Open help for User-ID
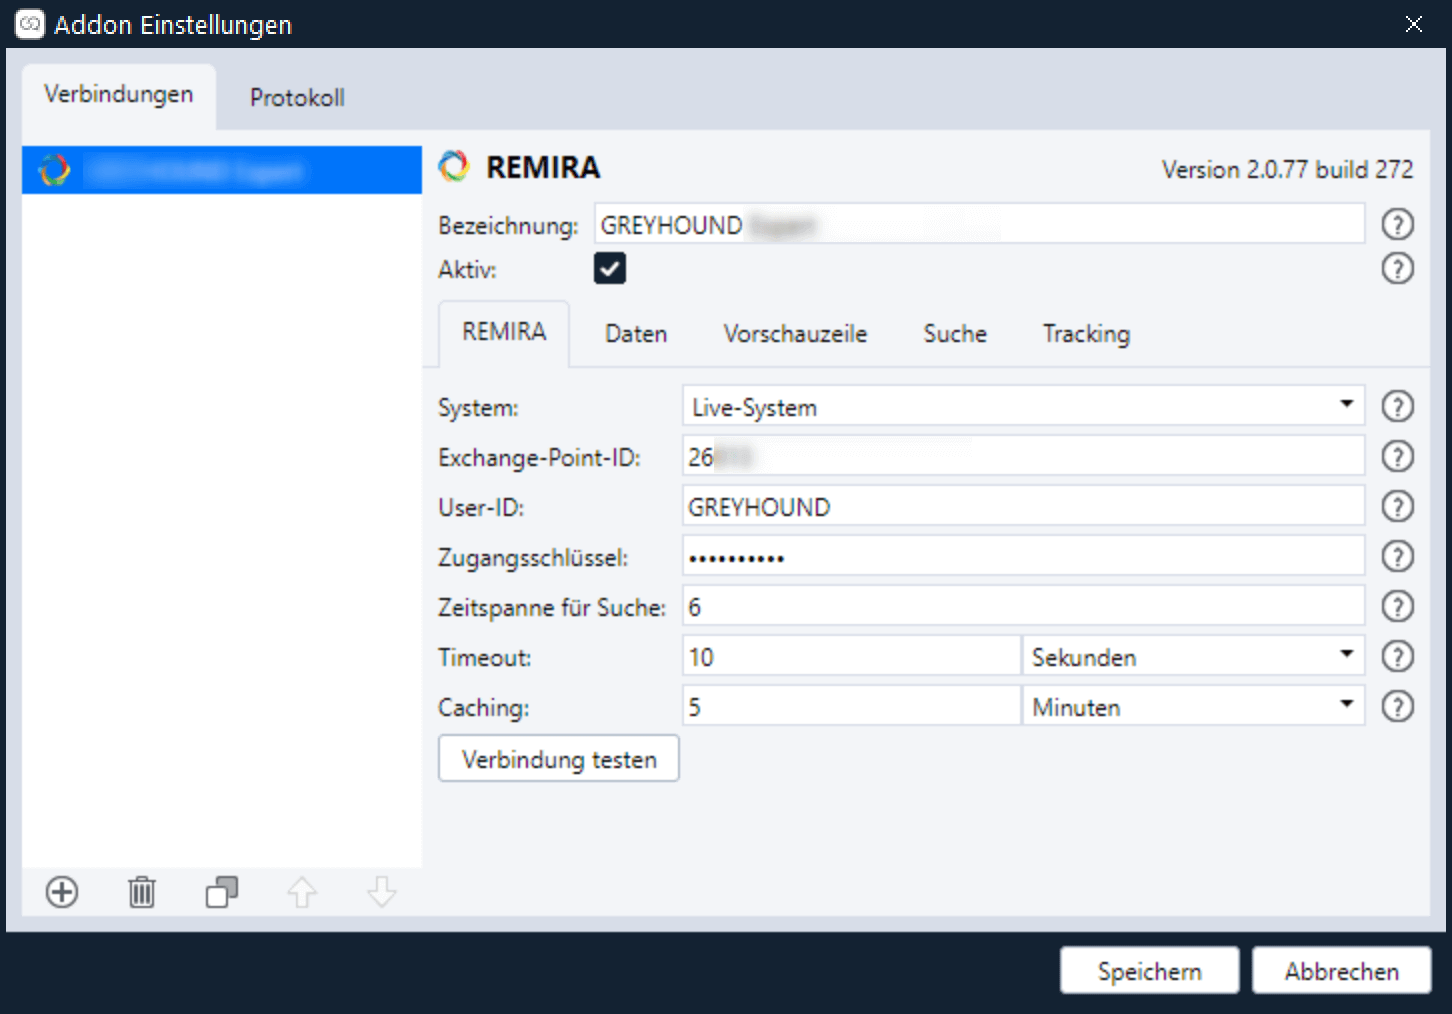Image resolution: width=1452 pixels, height=1014 pixels. click(1398, 506)
